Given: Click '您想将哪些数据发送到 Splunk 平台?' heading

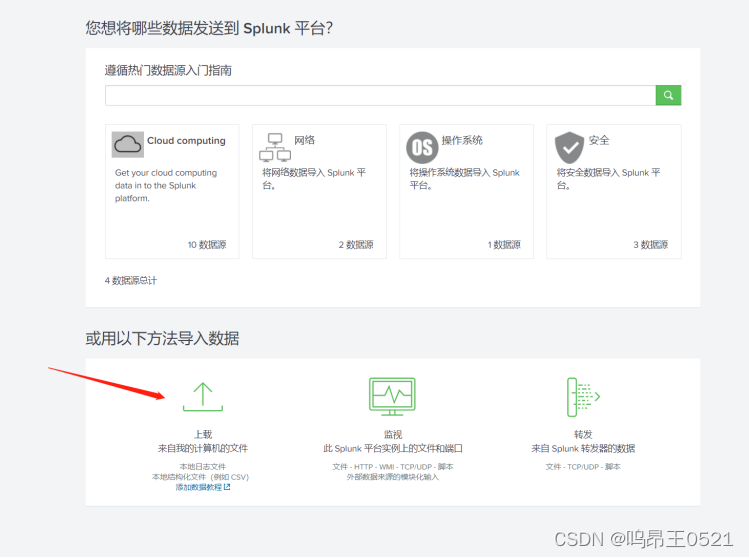Looking at the screenshot, I should point(209,28).
